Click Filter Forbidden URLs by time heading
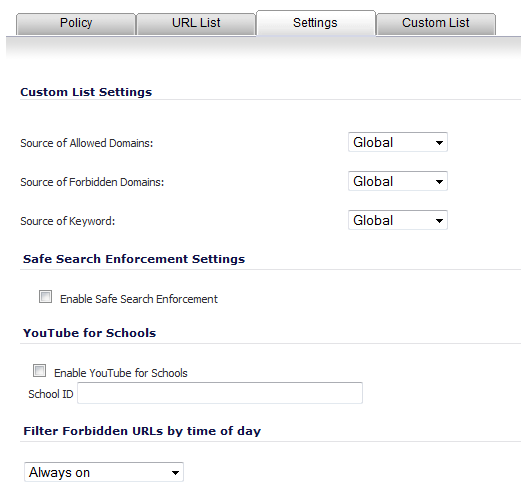 [x=142, y=431]
